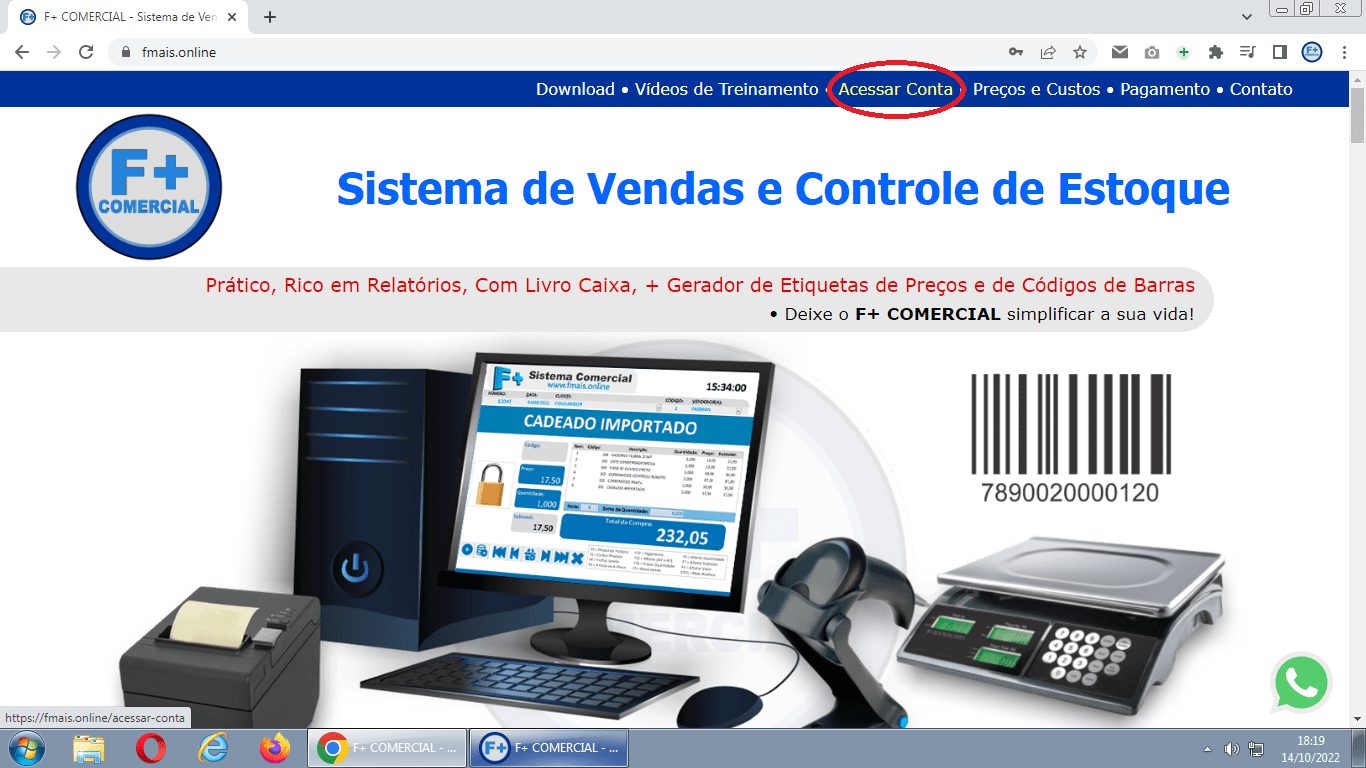Open the Windows Start button
This screenshot has height=768, width=1366.
point(25,748)
